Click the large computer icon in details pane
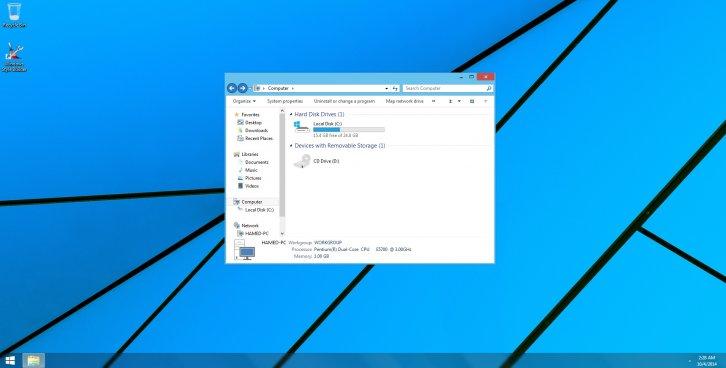Viewport: 726px width, 368px height. pos(245,250)
